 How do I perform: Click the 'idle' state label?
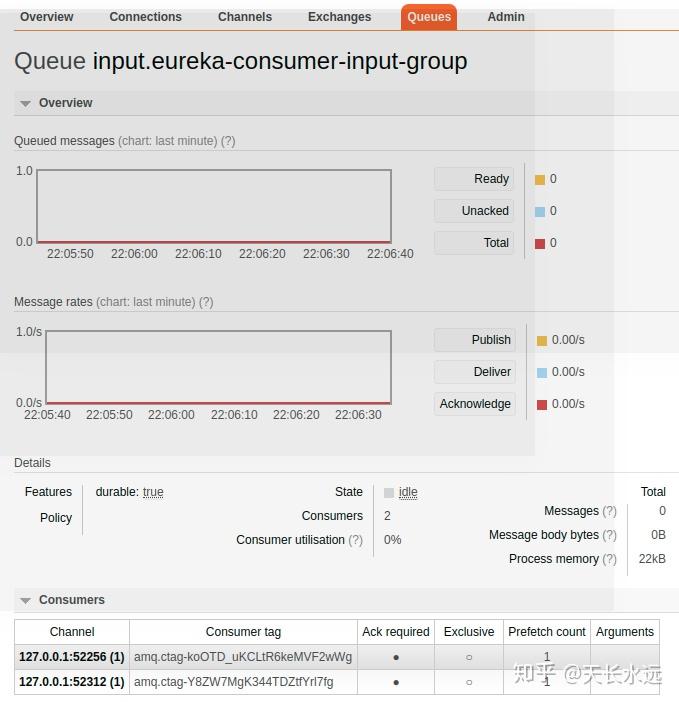pos(408,492)
